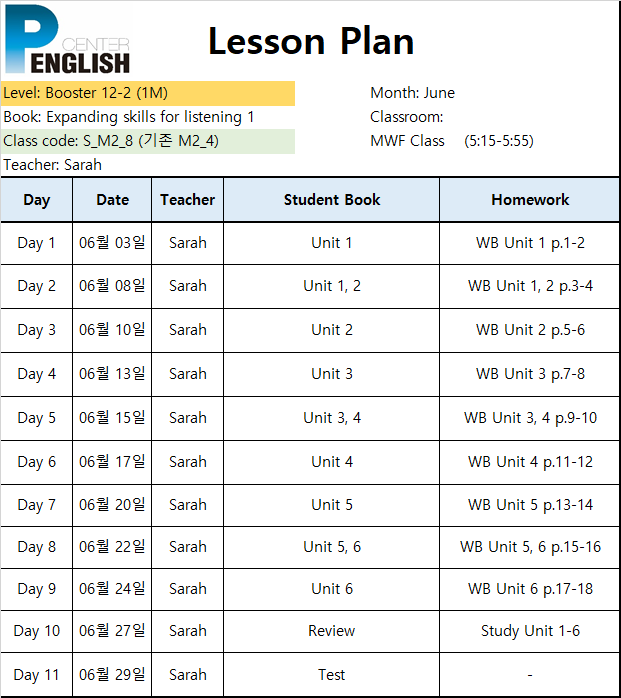621x698 pixels.
Task: Click the Day 1 date 06월 03일
Action: tap(112, 243)
